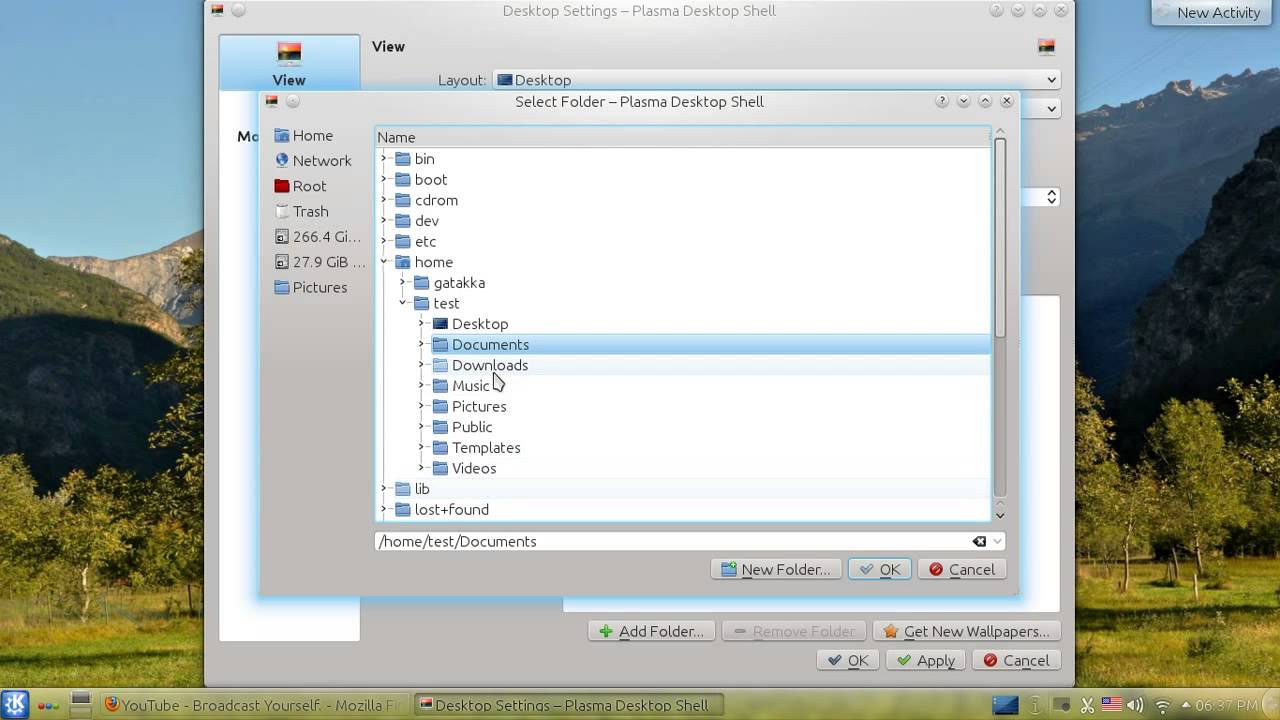Screen dimensions: 1280x720
Task: Select the gatakka folder
Action: tap(450, 283)
